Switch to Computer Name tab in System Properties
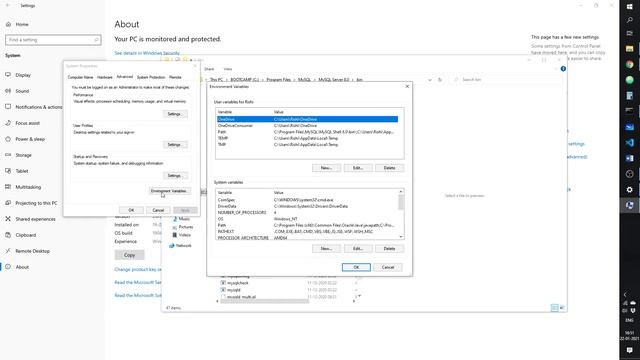 (80, 77)
